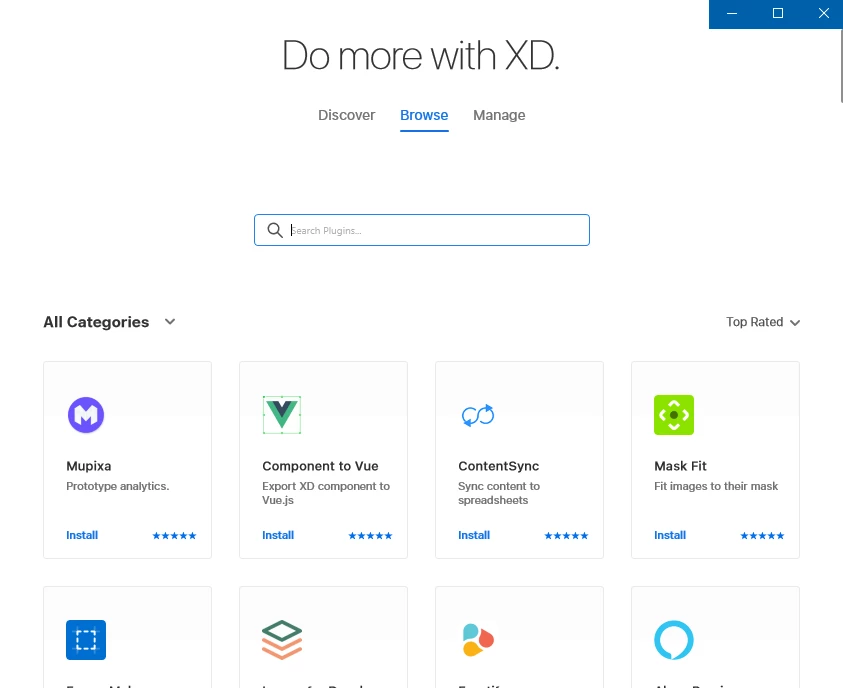Click into the Search Plugins field
Viewport: 843px width, 688px height.
click(422, 230)
